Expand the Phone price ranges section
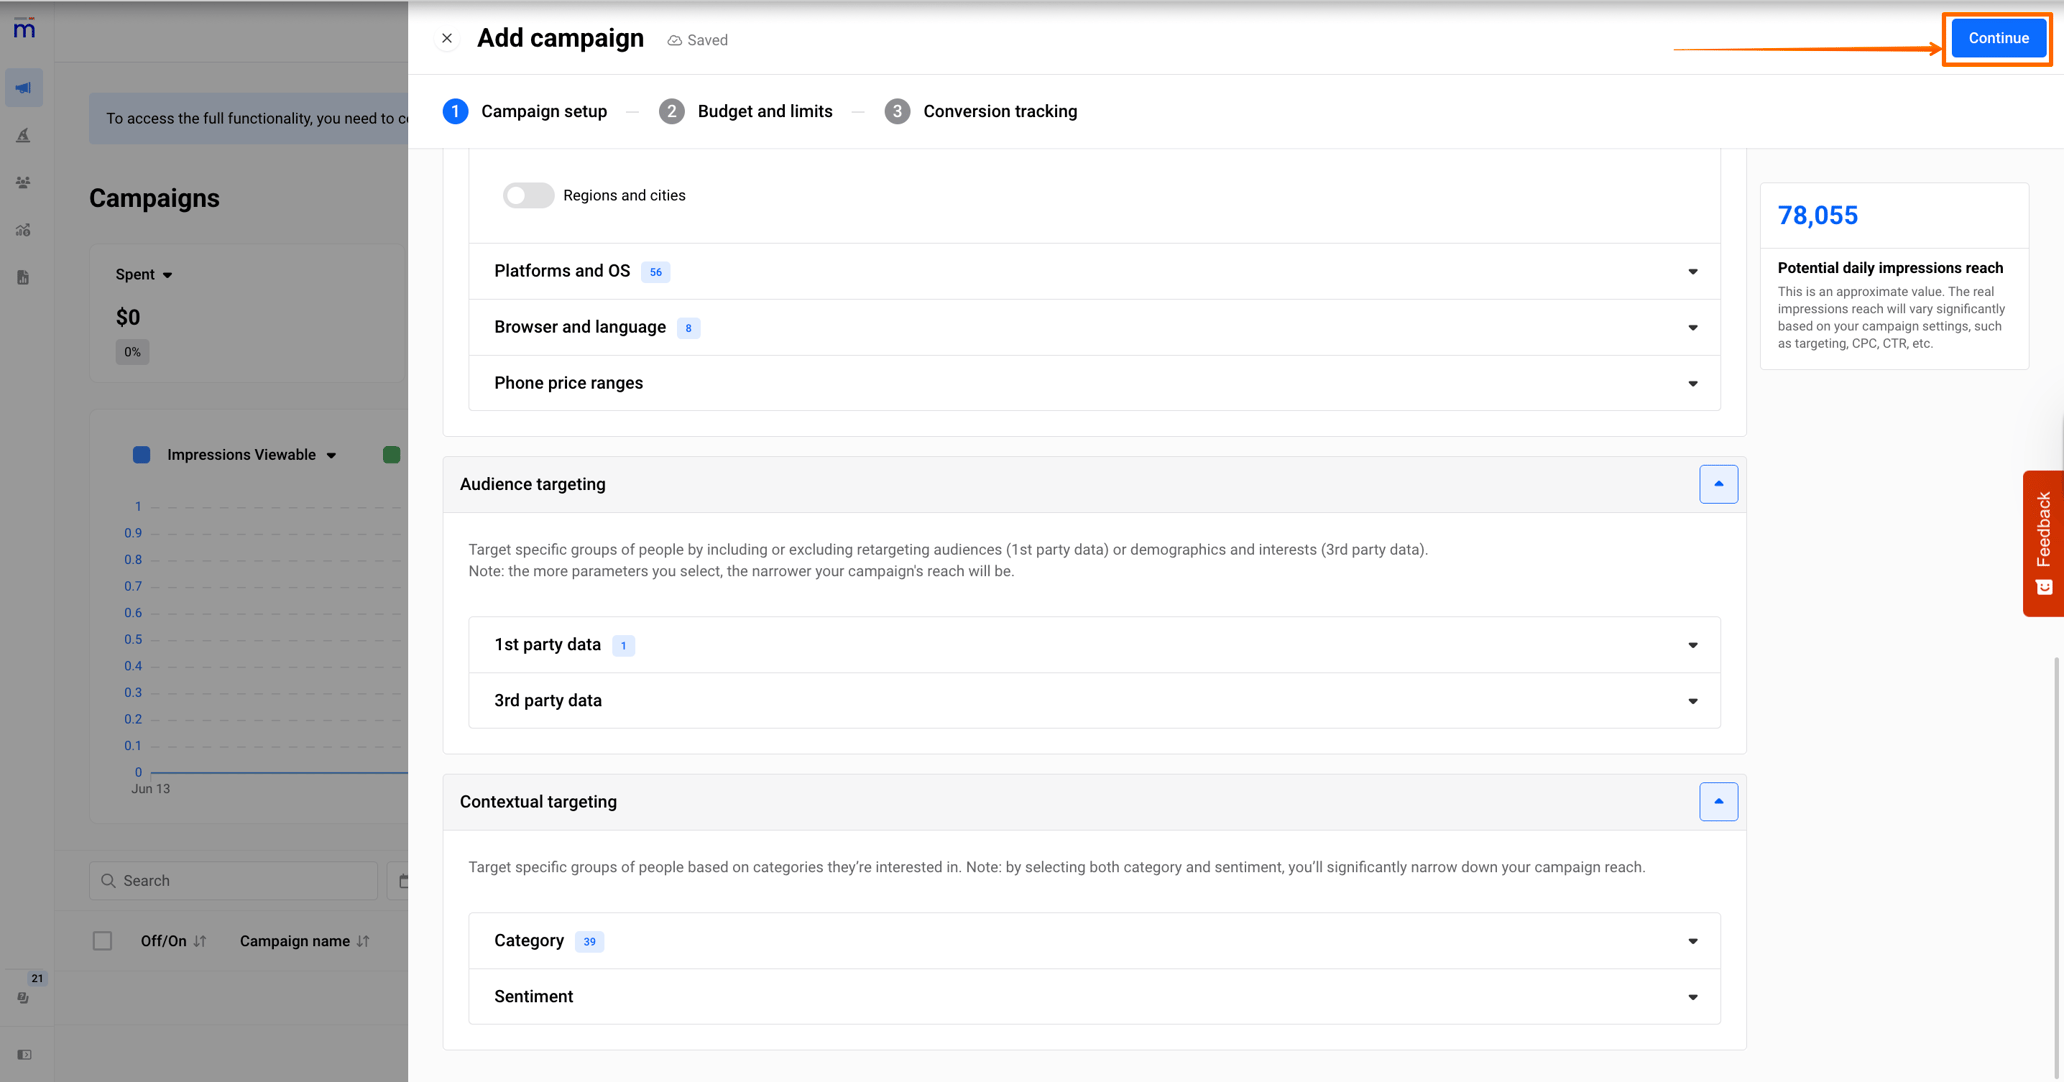The width and height of the screenshot is (2064, 1082). 1692,383
